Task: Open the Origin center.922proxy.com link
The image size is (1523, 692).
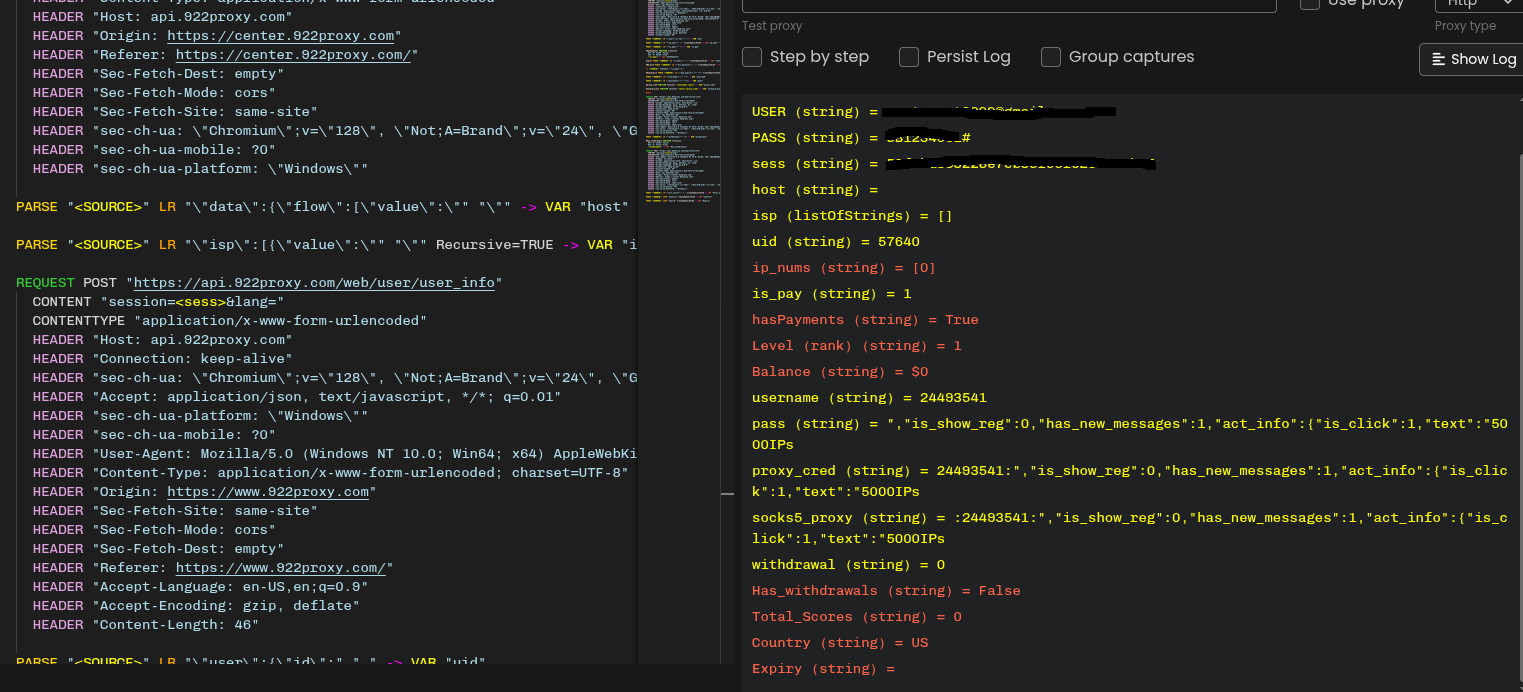Action: [280, 36]
